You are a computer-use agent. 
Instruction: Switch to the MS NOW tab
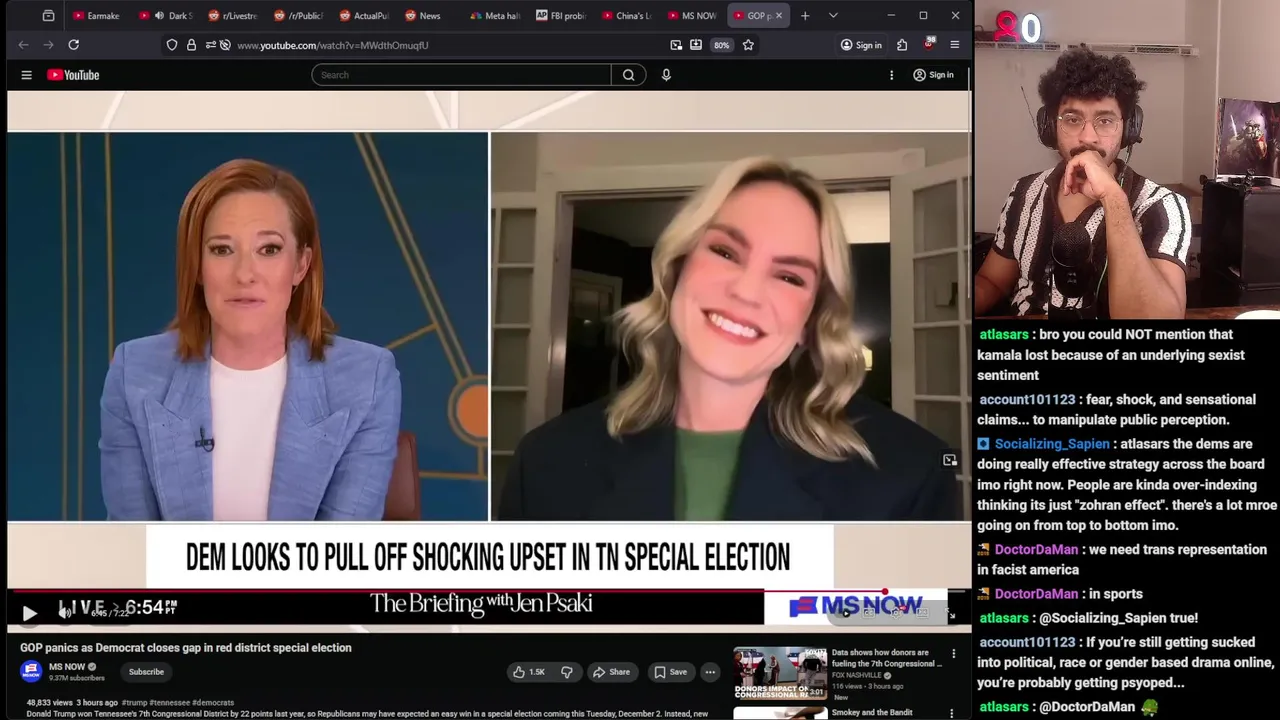tap(693, 16)
